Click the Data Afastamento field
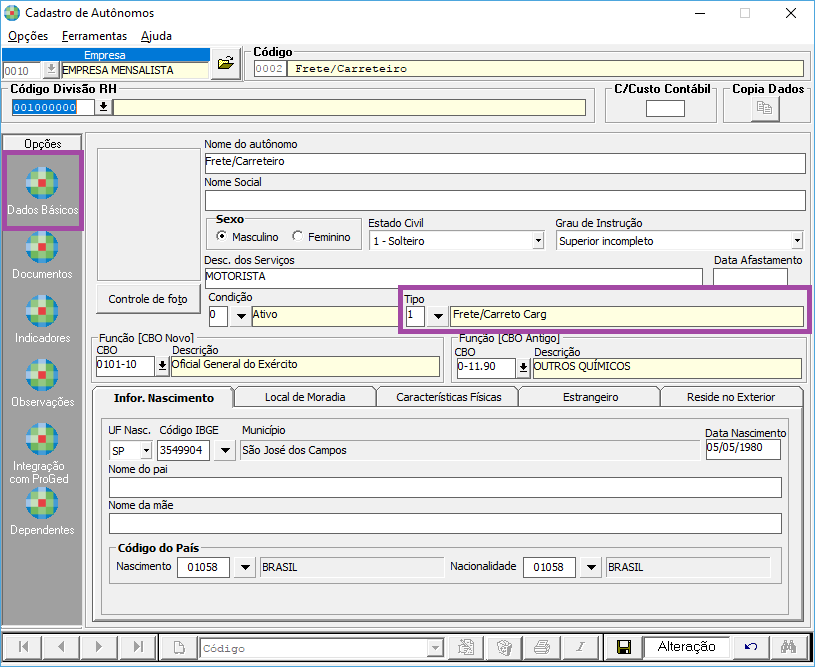Viewport: 815px width, 667px height. [x=751, y=277]
